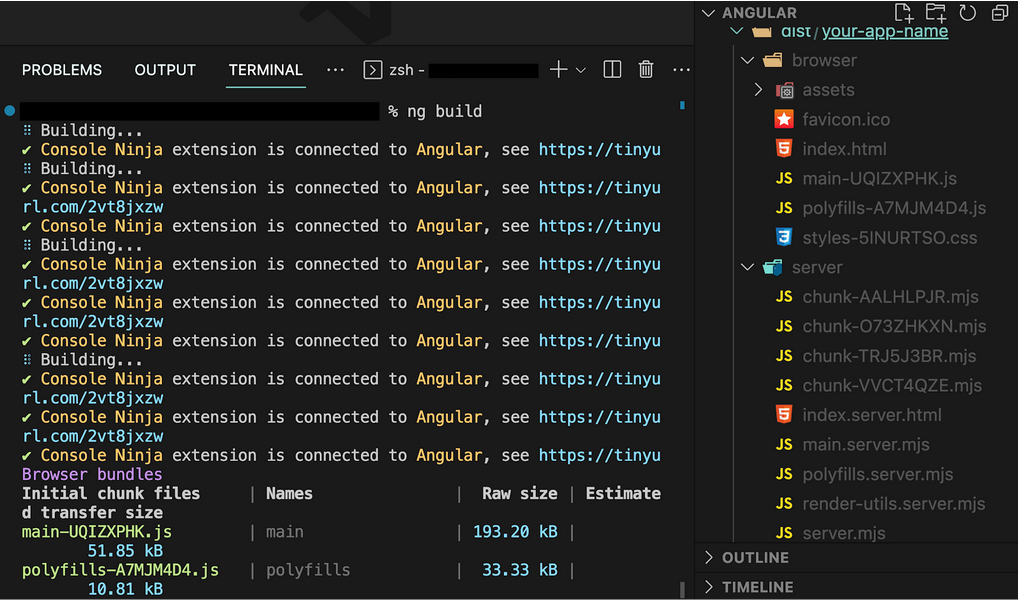Click main-UQIZXPHK.js in terminal bundle output
1018x600 pixels.
click(x=97, y=532)
